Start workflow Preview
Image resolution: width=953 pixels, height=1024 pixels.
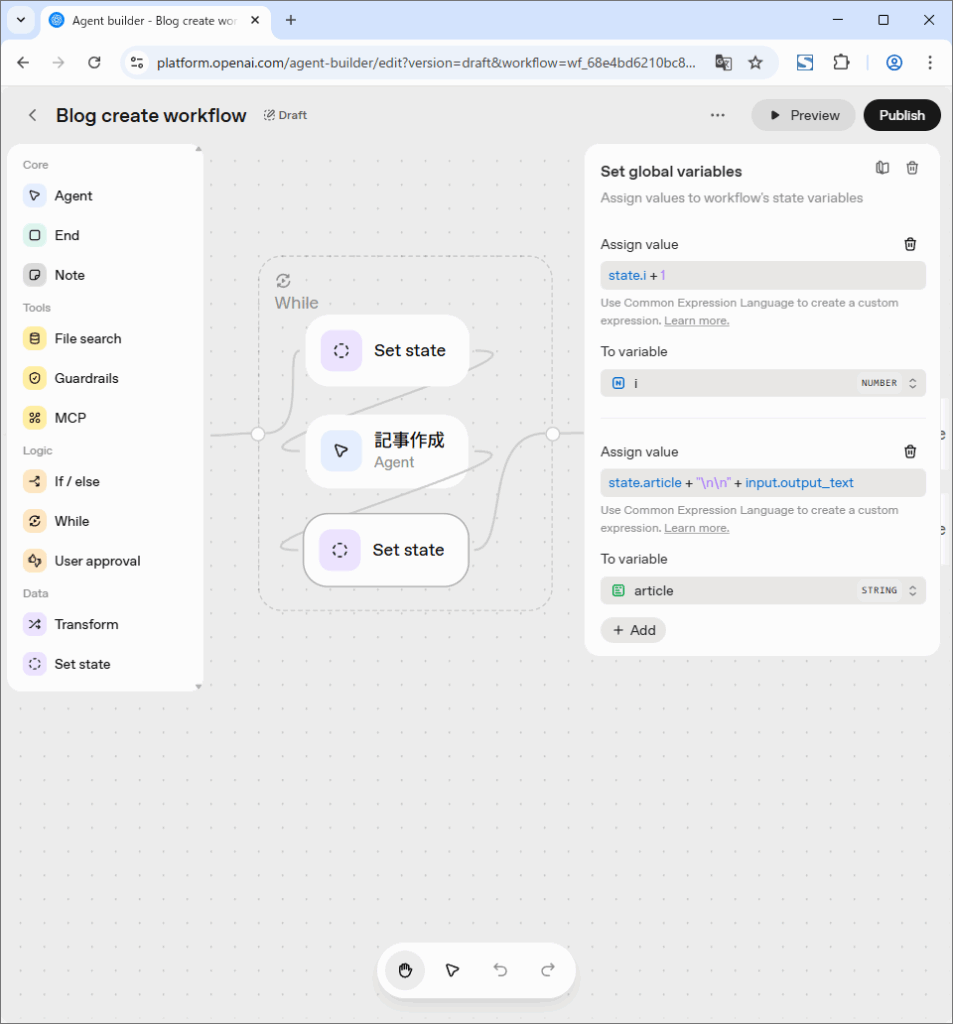click(803, 115)
